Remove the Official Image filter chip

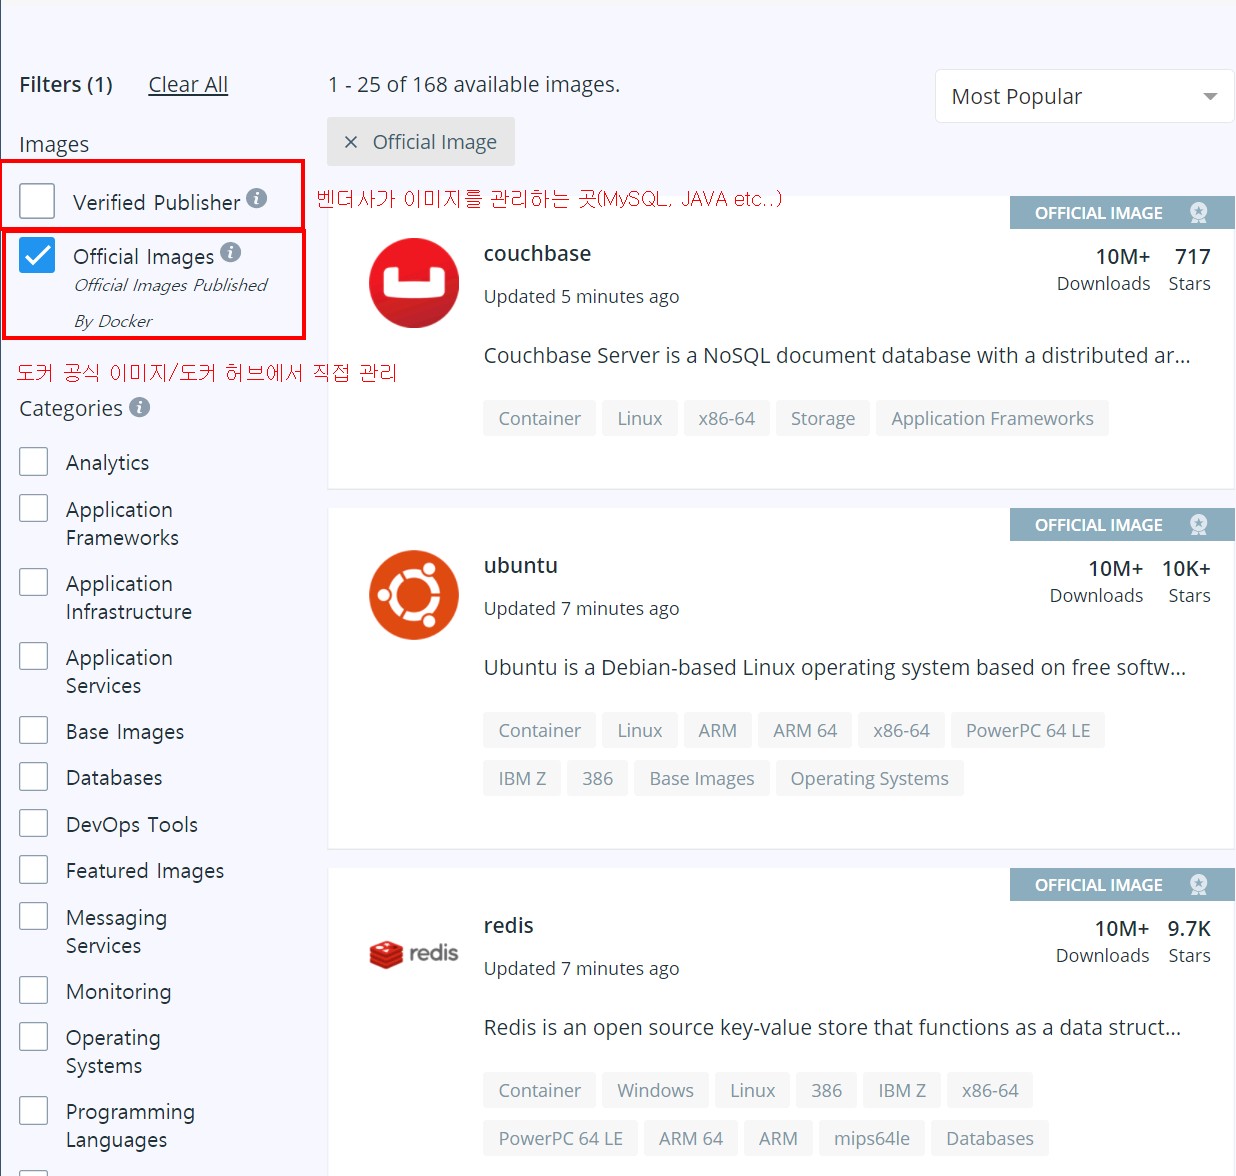tap(351, 142)
